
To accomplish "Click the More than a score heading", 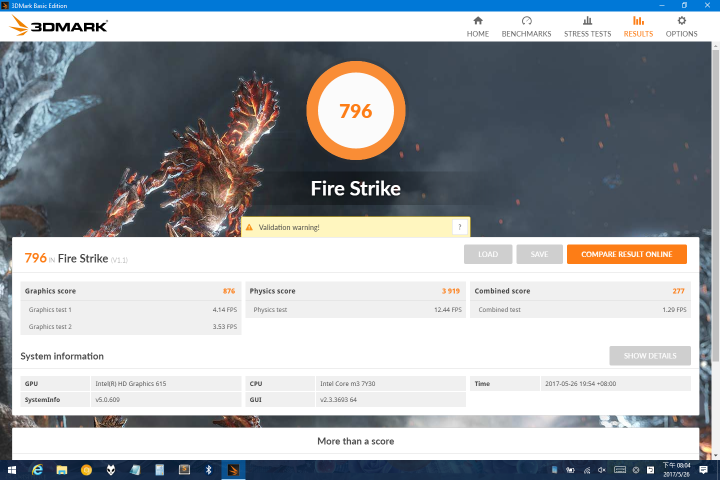I will point(356,441).
